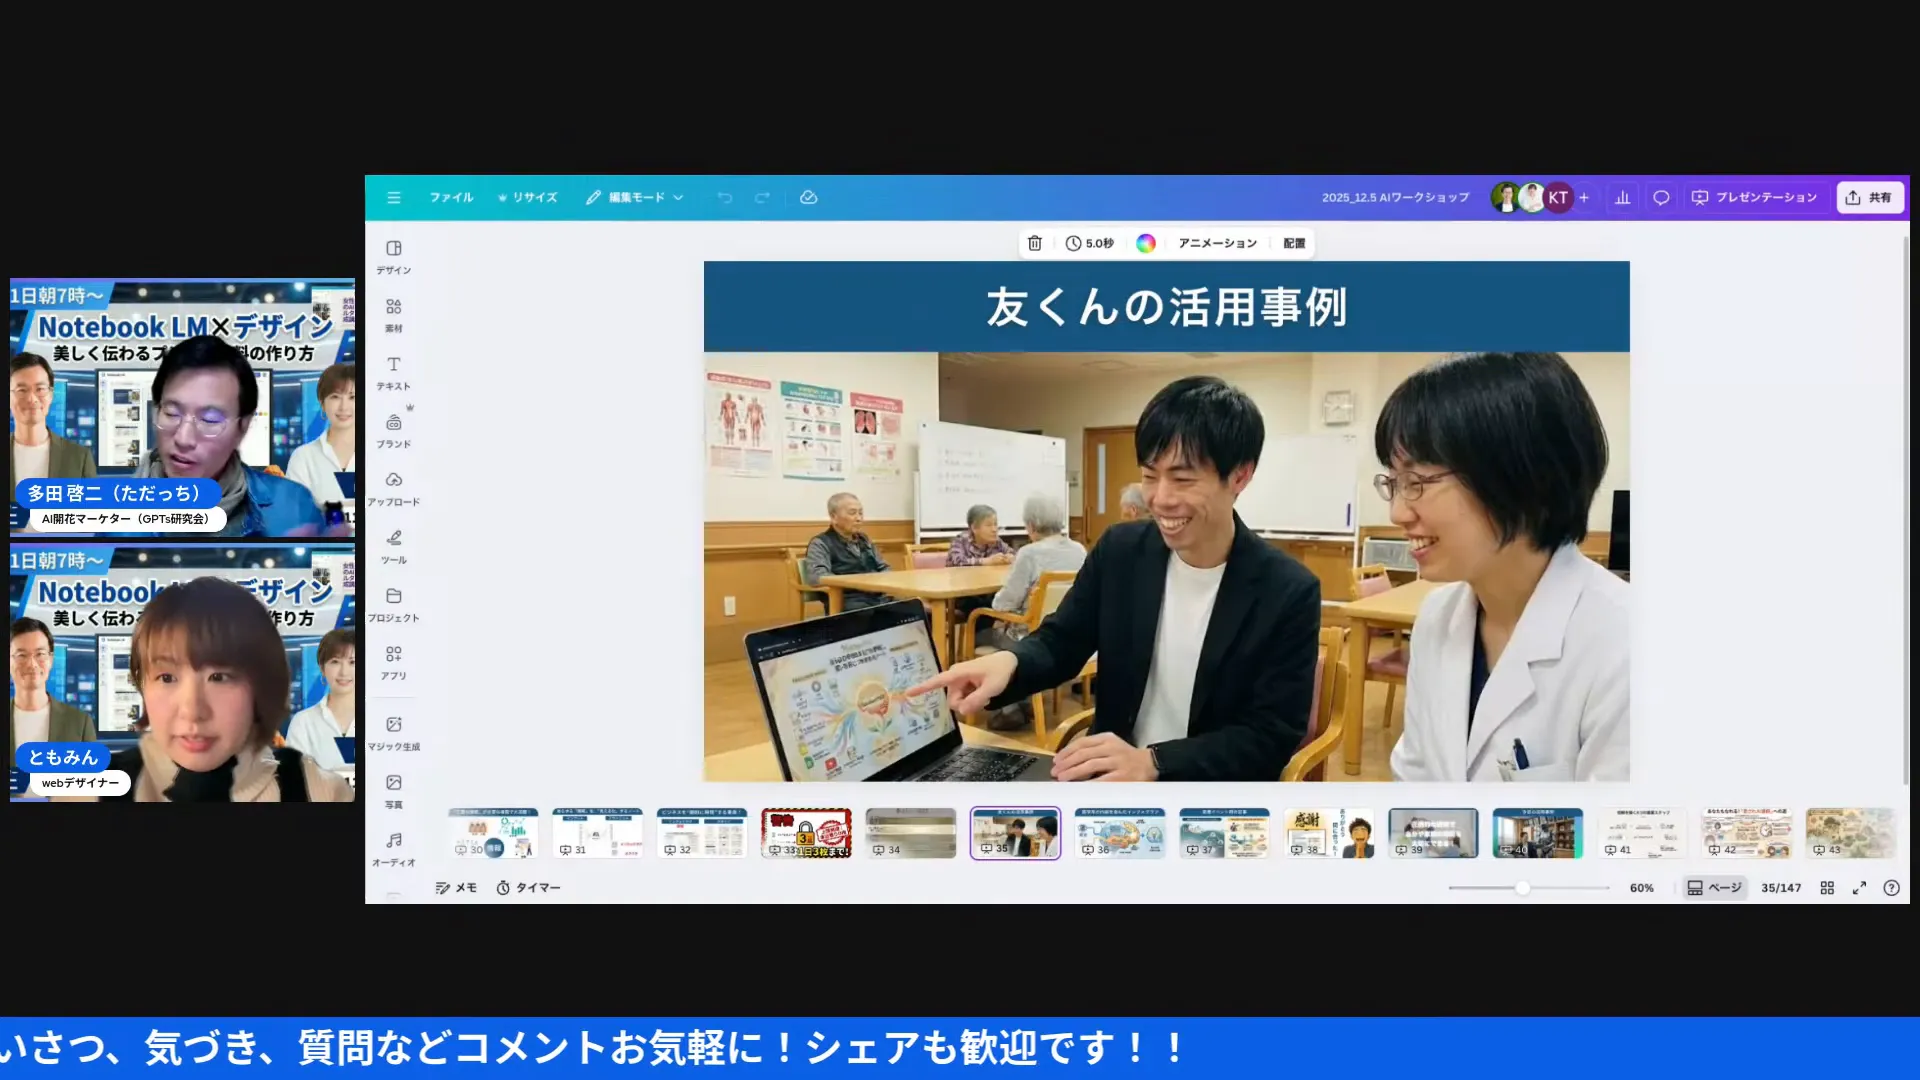The height and width of the screenshot is (1080, 1920).
Task: Select slide thumbnail 36 in the filmstrip
Action: pos(1119,832)
